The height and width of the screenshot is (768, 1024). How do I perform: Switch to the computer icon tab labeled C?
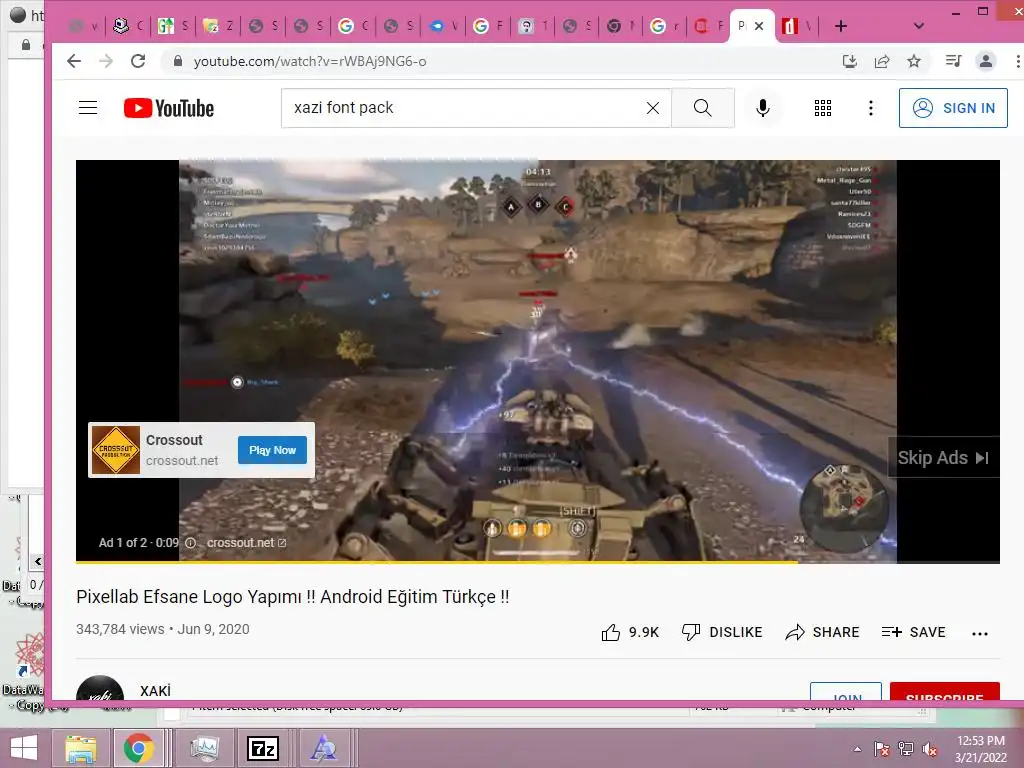point(128,26)
